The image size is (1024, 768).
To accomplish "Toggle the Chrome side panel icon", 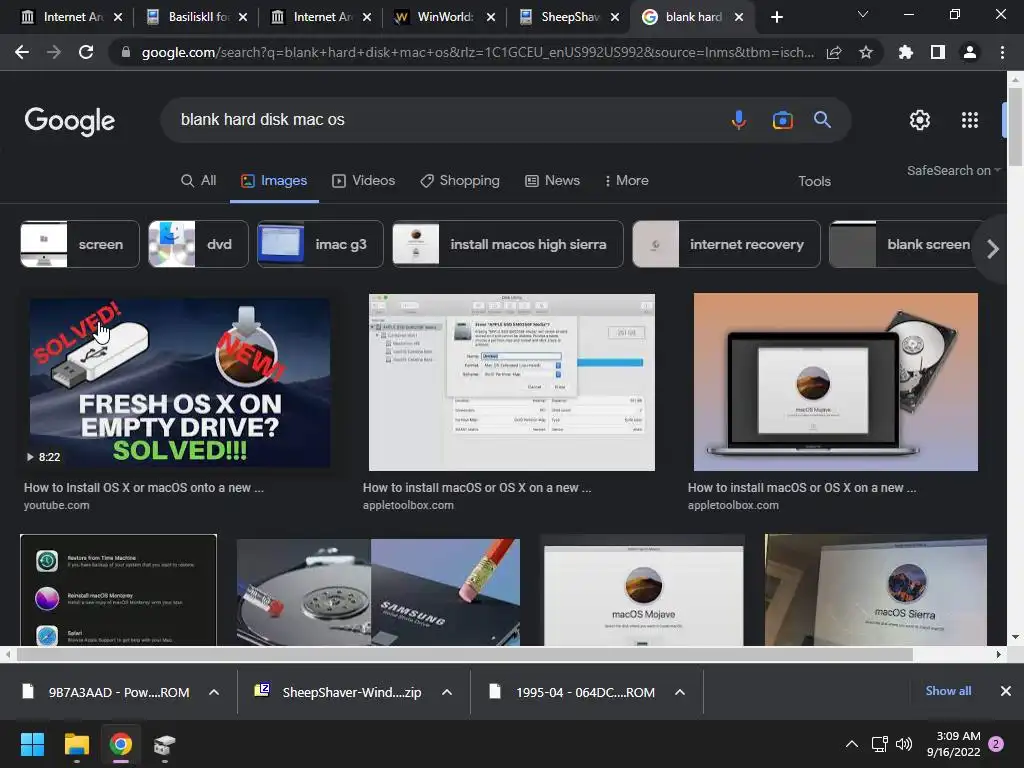I will click(938, 52).
